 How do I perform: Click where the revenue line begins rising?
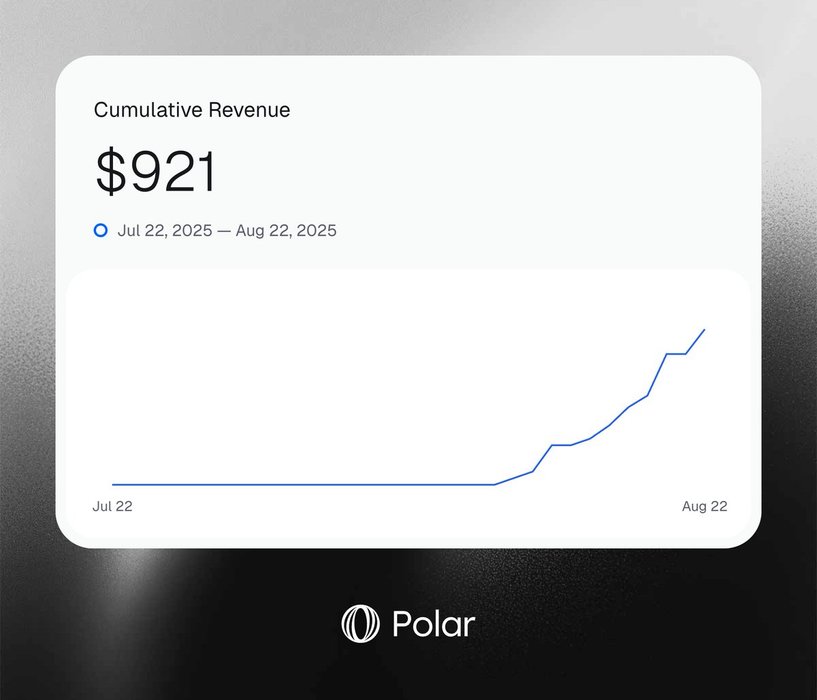(495, 485)
